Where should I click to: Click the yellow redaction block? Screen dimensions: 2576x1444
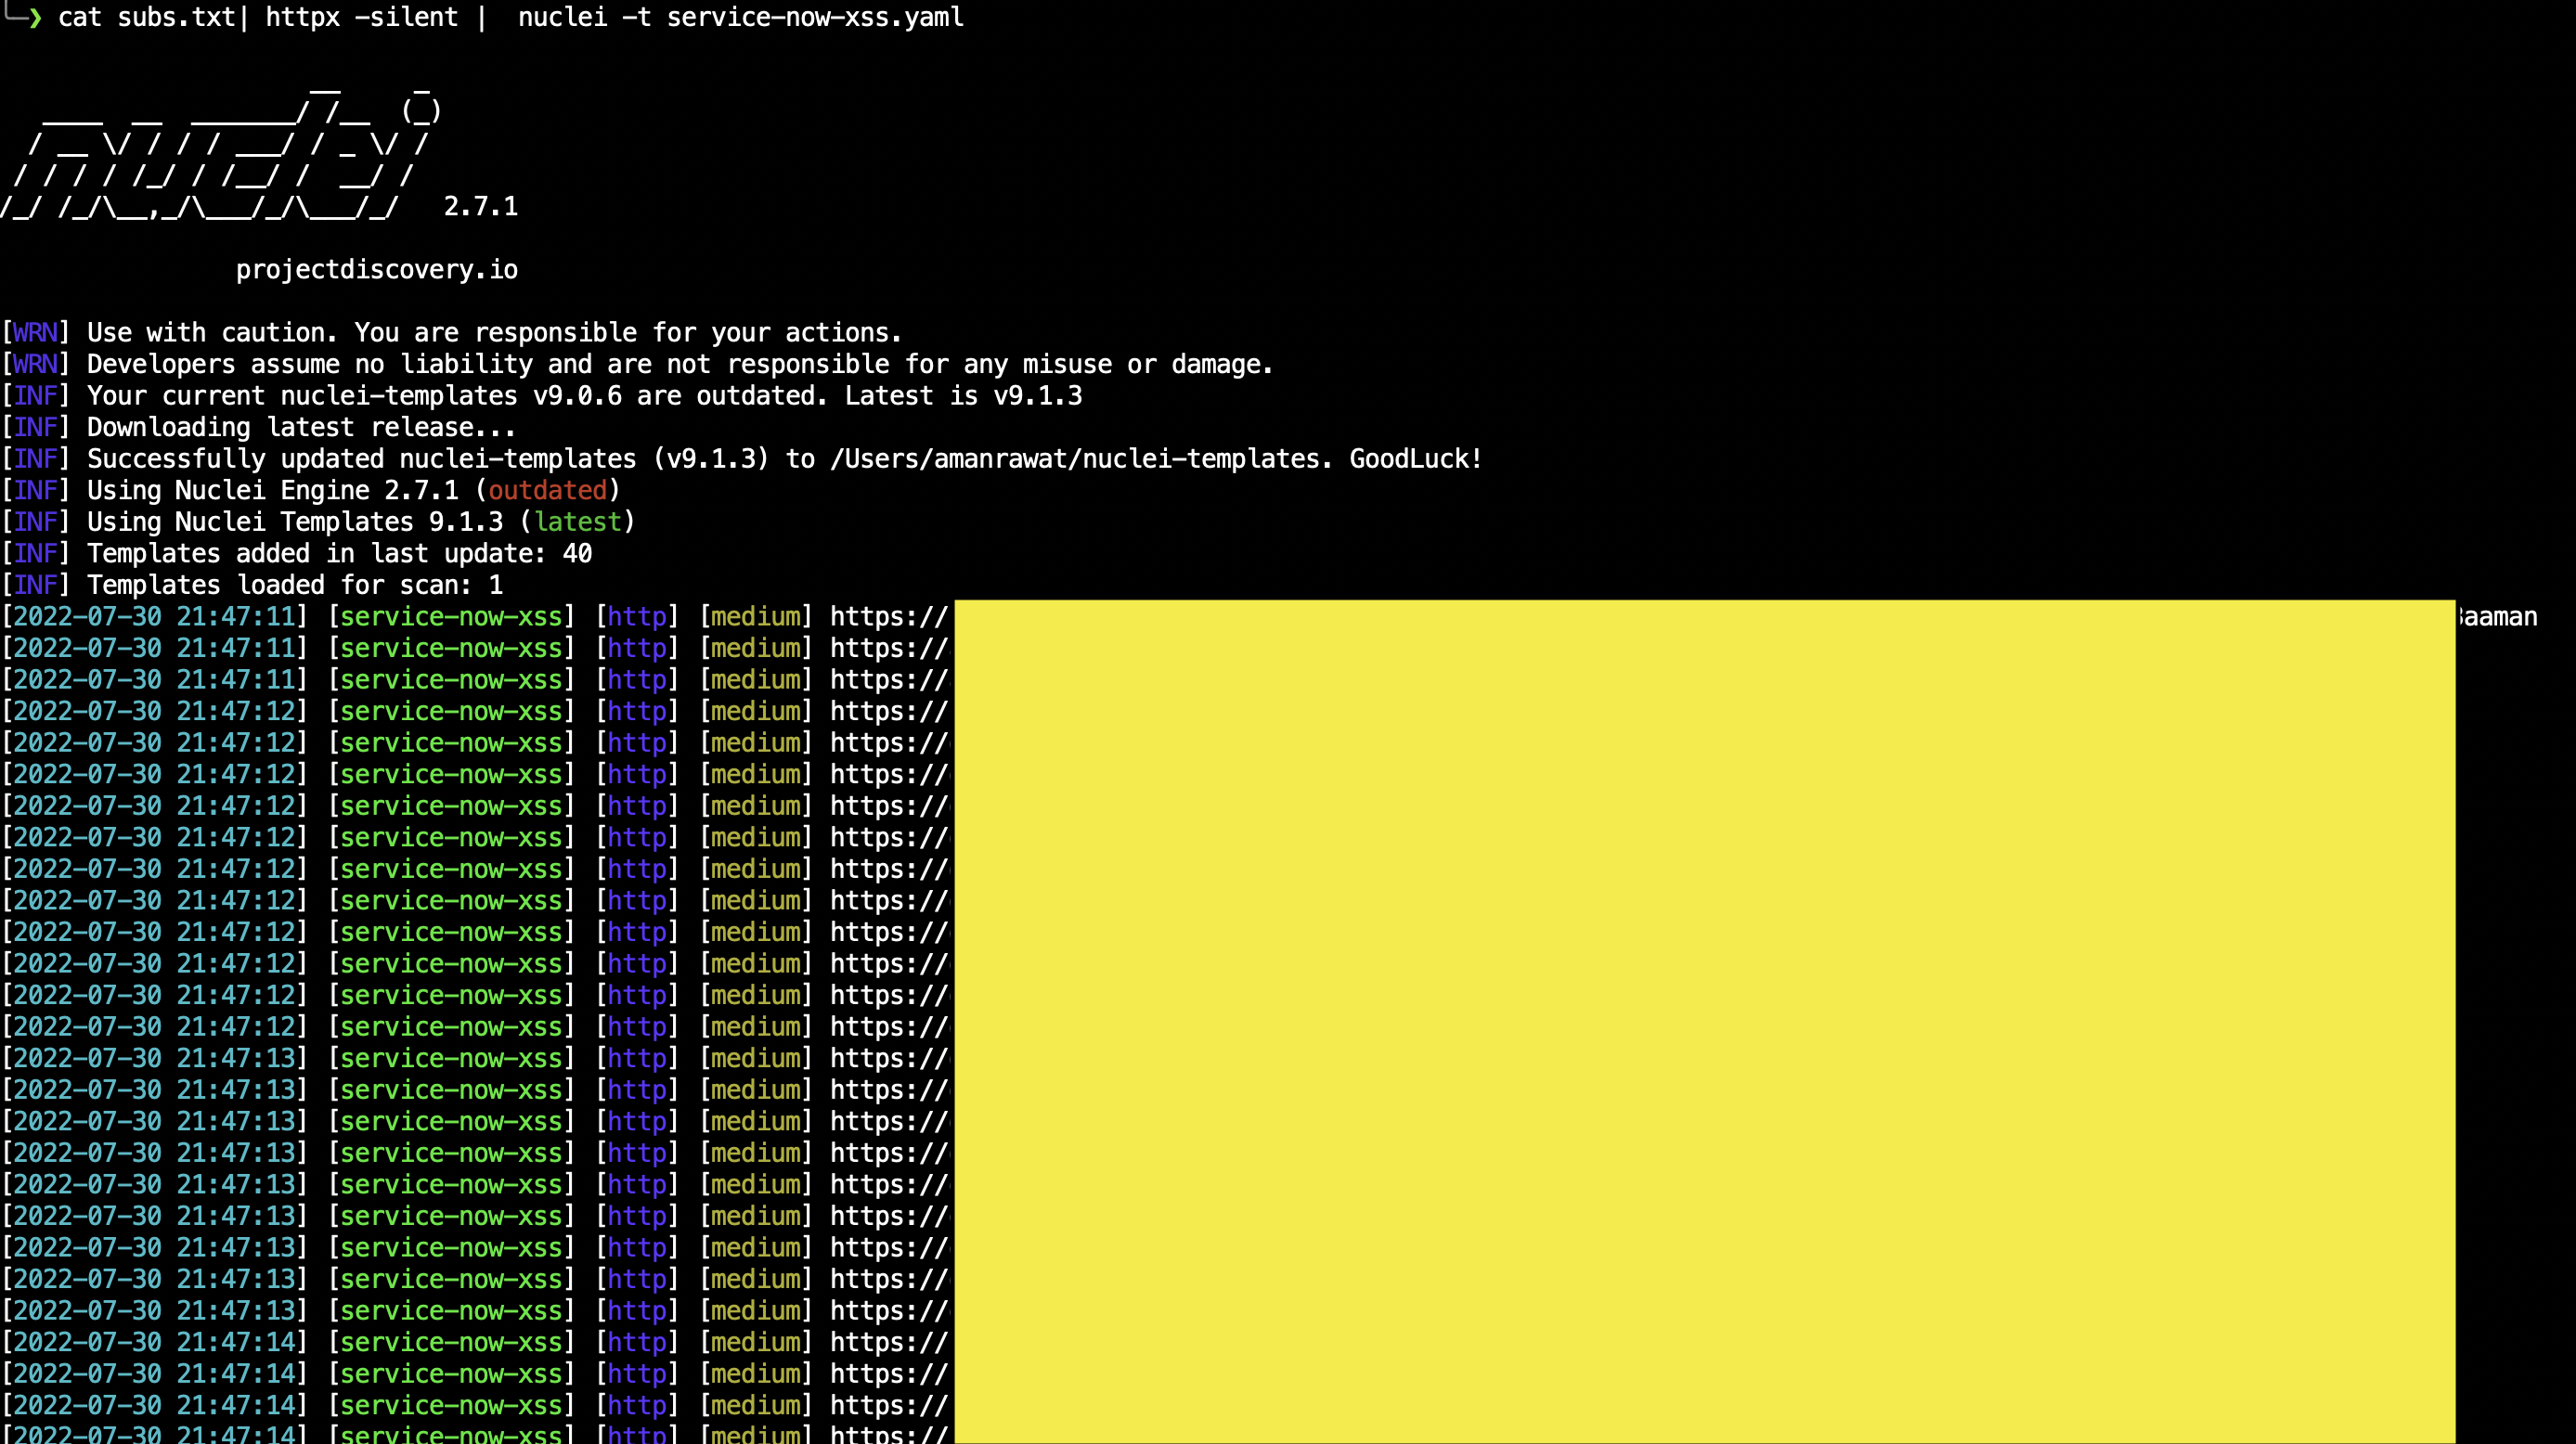(x=1704, y=1020)
